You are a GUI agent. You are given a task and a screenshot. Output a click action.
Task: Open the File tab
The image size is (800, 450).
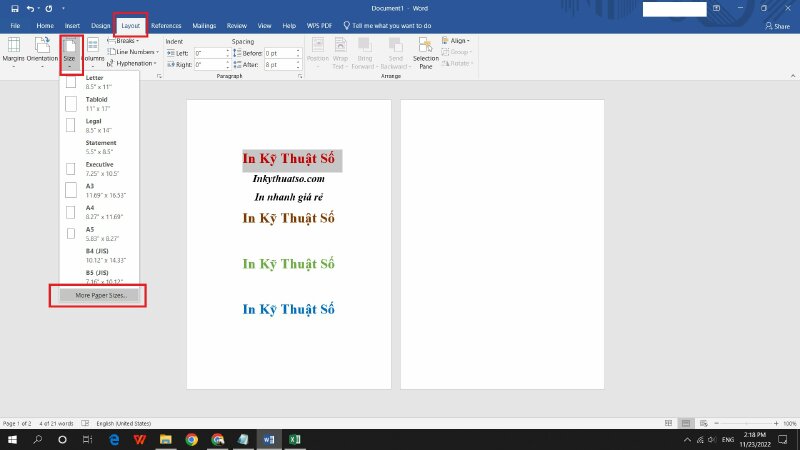[15, 26]
